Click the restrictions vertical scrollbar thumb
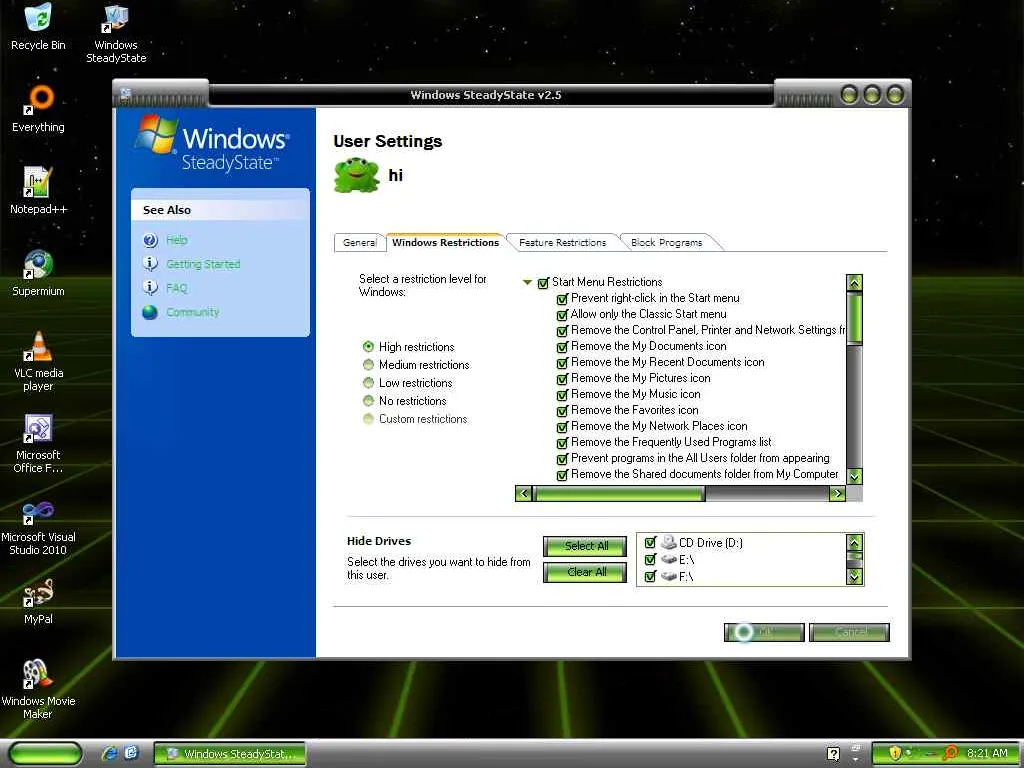This screenshot has height=768, width=1024. (854, 318)
